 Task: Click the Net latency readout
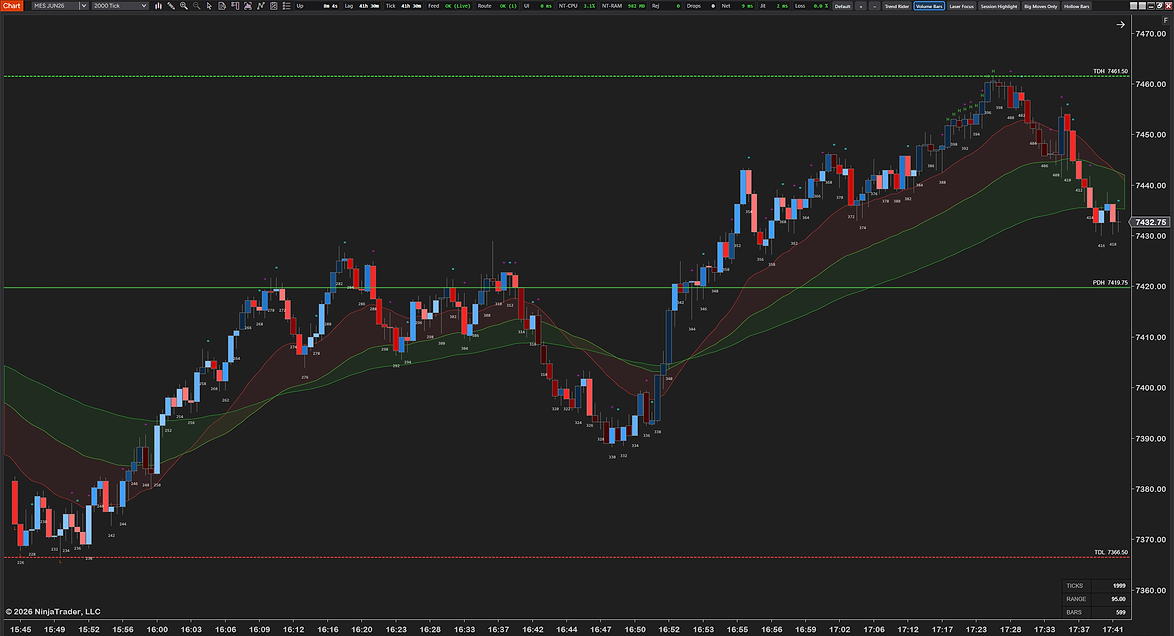[737, 6]
